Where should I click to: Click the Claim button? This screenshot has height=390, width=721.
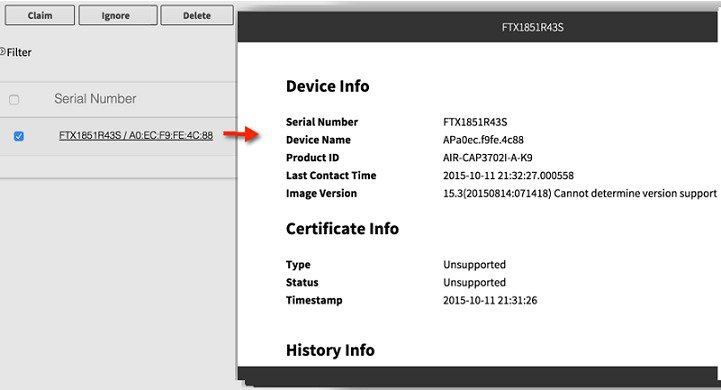tap(40, 15)
